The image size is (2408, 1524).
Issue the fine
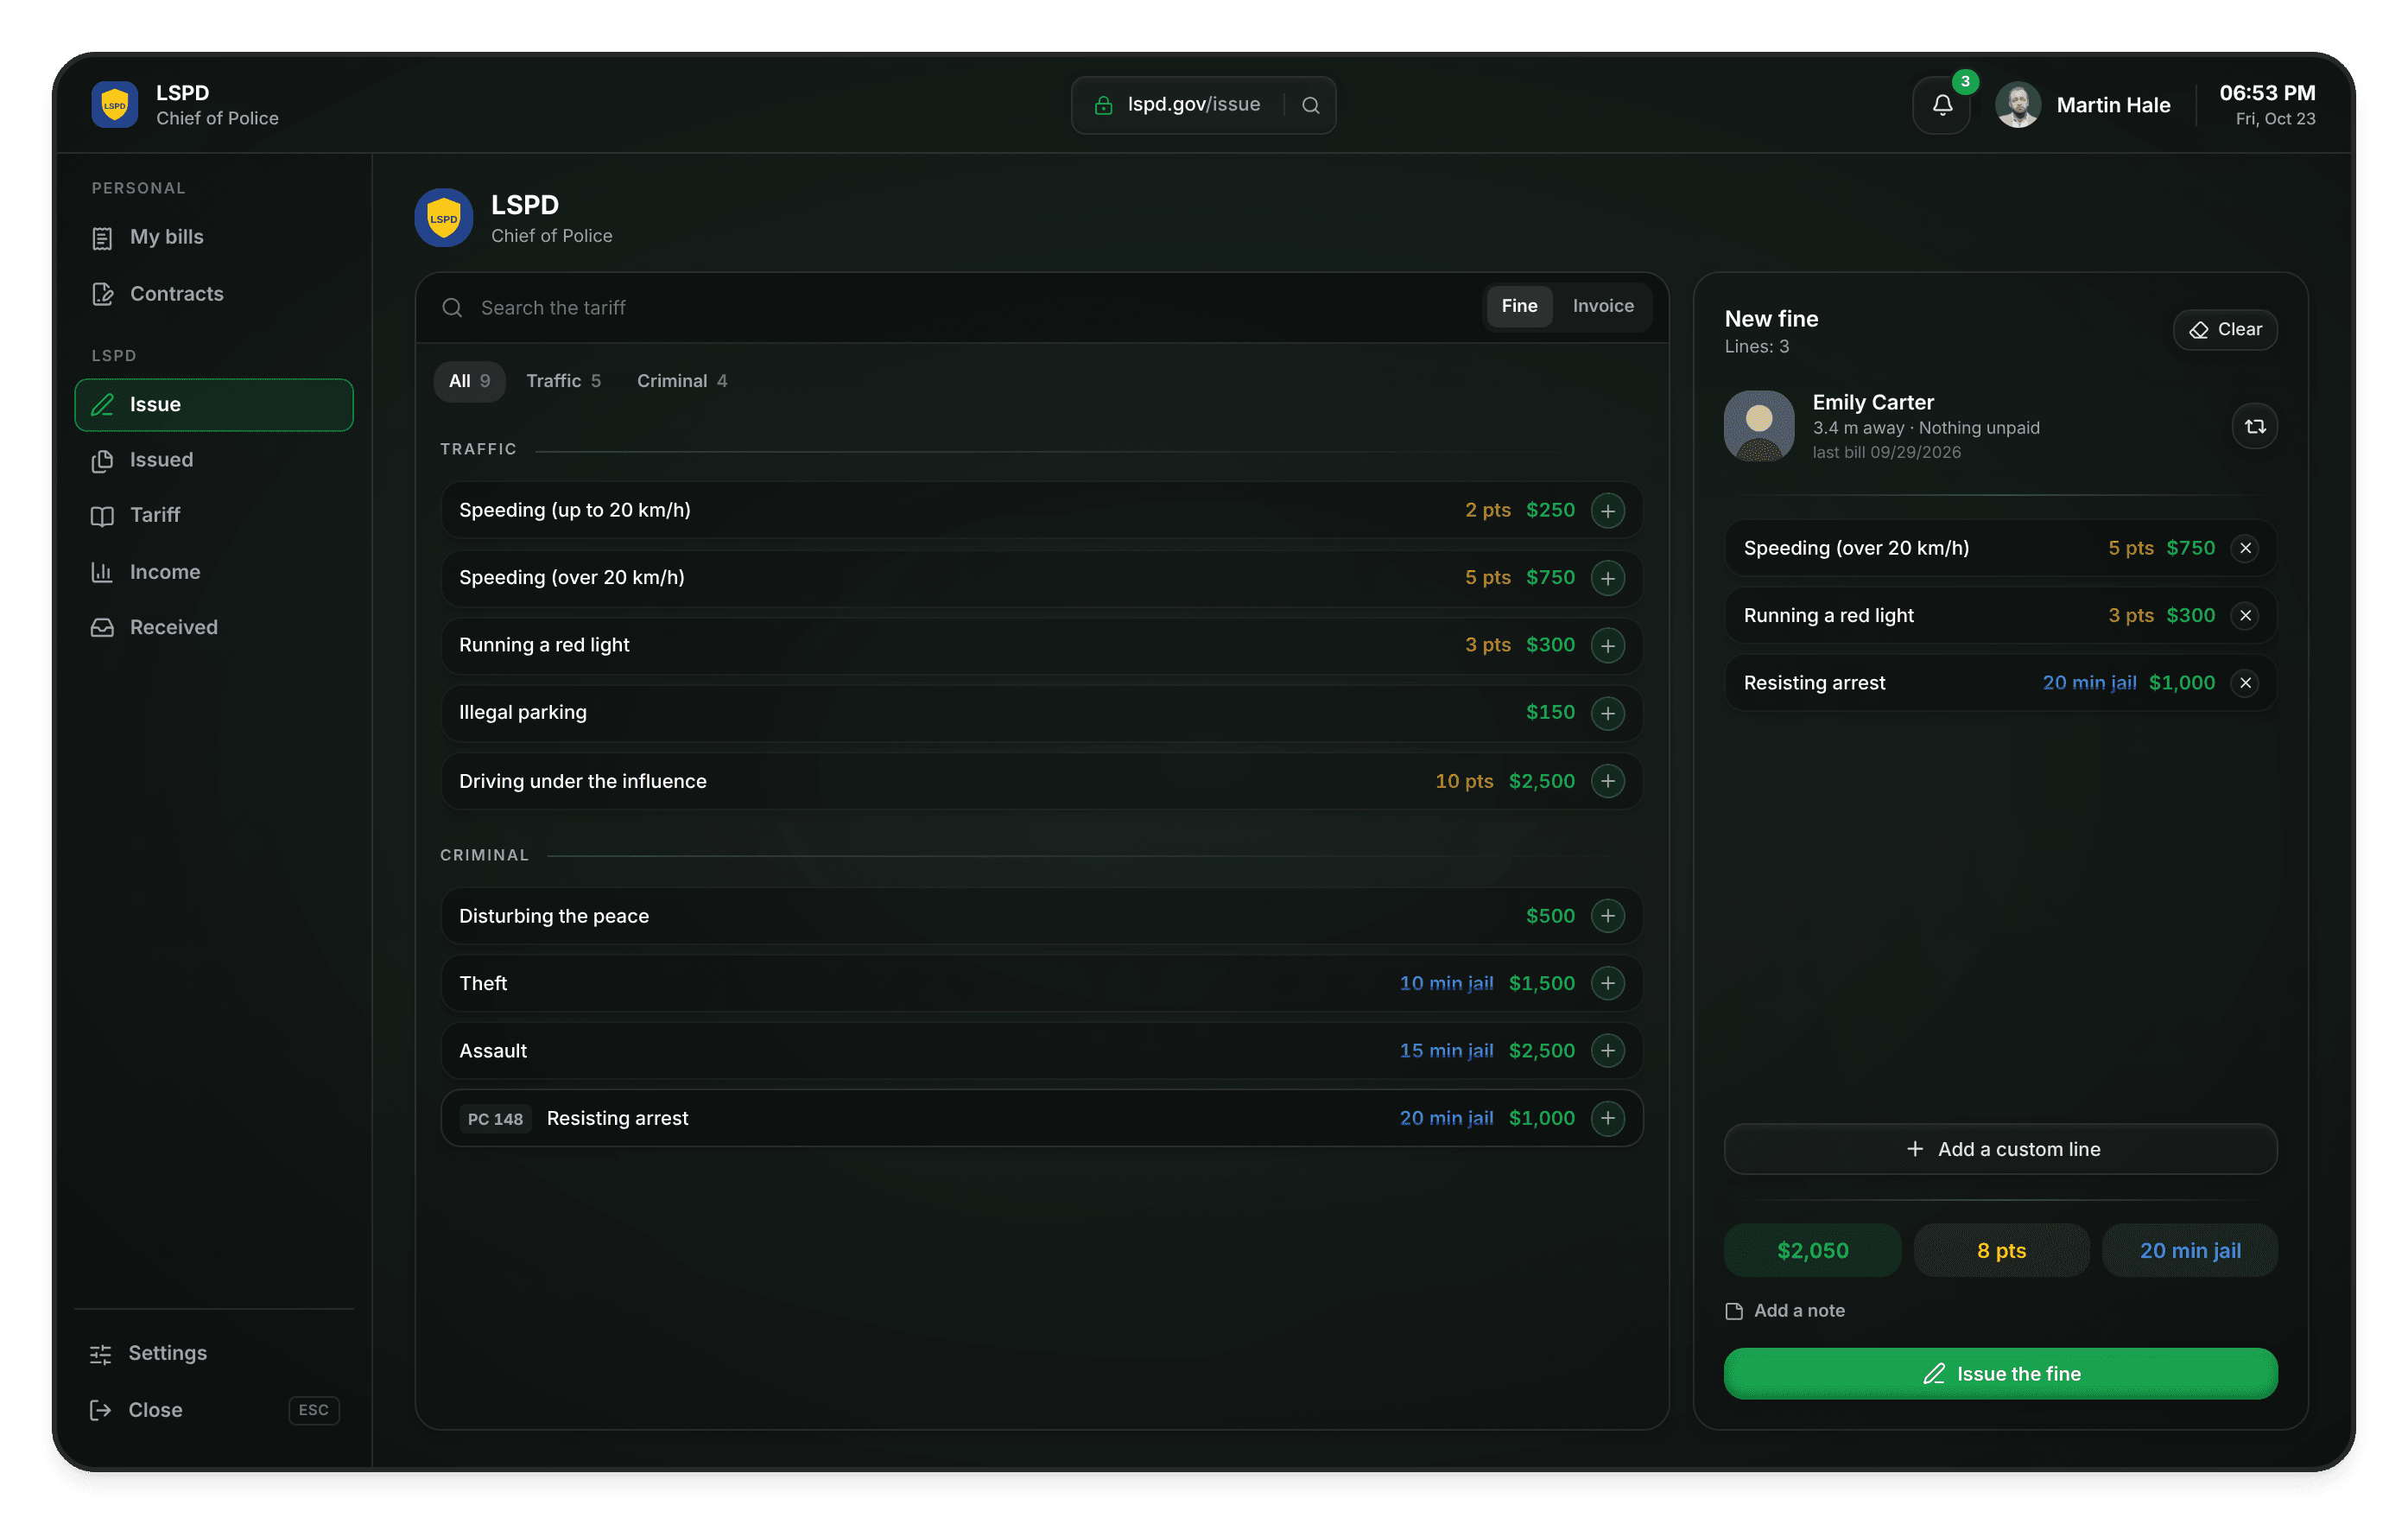click(2000, 1374)
